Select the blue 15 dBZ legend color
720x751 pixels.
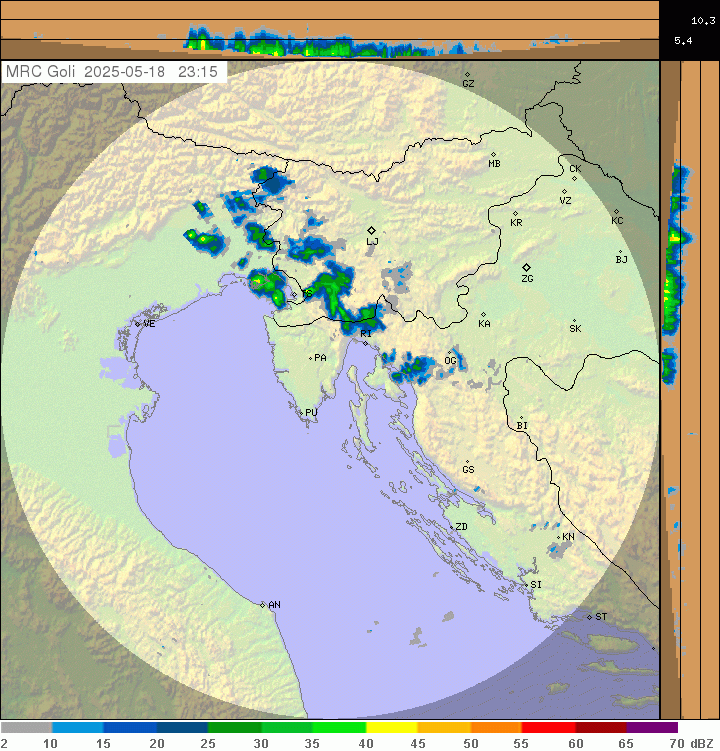click(130, 728)
